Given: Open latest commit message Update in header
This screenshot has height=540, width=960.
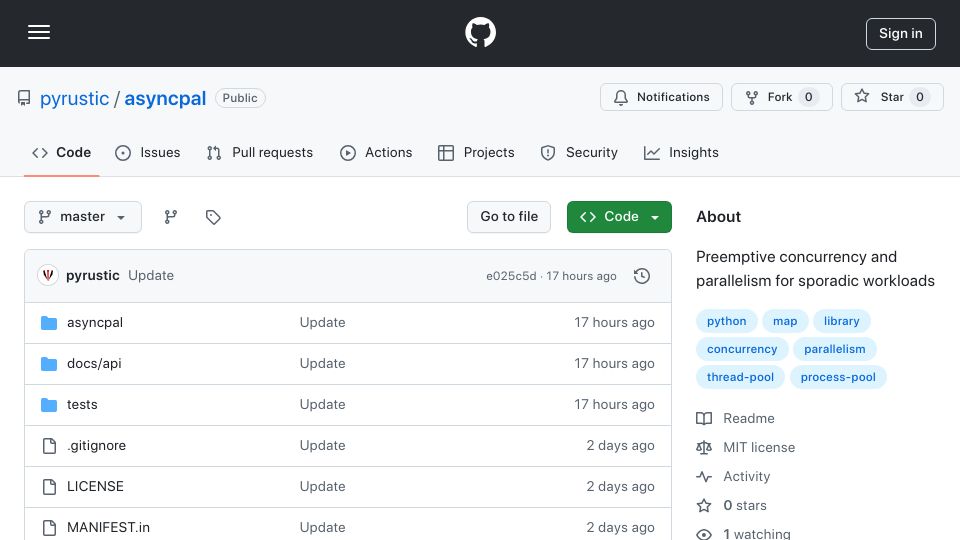Looking at the screenshot, I should (151, 276).
